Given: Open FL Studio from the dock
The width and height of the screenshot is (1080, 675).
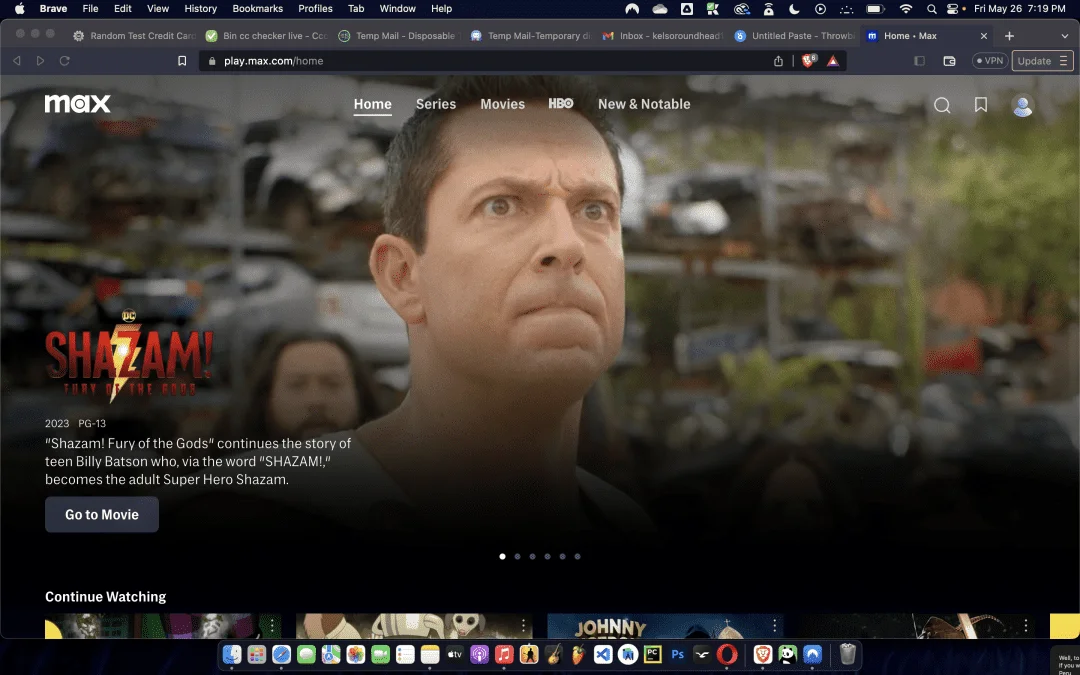Looking at the screenshot, I should [x=579, y=654].
